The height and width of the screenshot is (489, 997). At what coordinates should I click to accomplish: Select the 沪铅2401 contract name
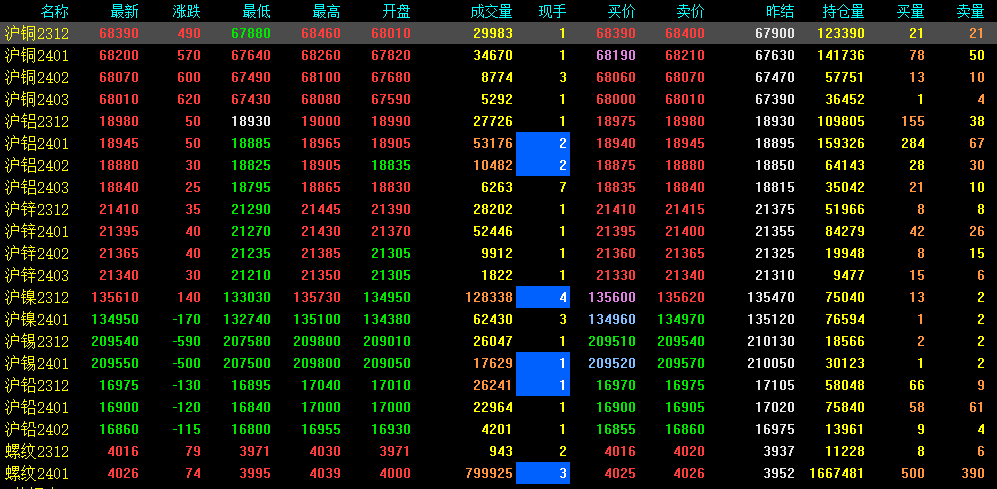36,408
